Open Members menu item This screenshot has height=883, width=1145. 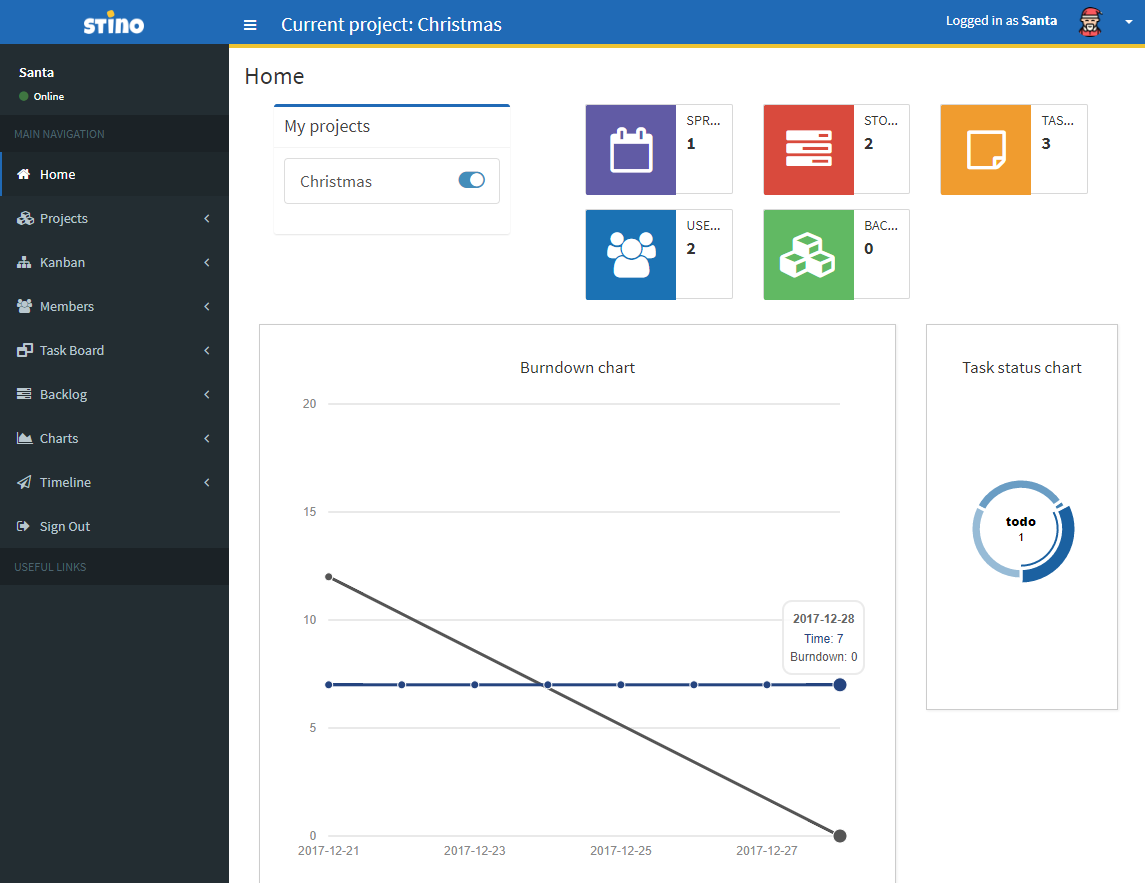(x=115, y=306)
